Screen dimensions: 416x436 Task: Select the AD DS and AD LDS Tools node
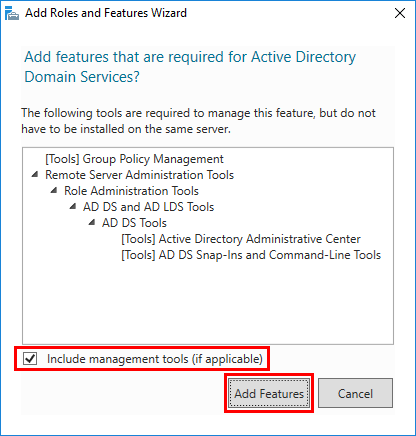tap(148, 207)
